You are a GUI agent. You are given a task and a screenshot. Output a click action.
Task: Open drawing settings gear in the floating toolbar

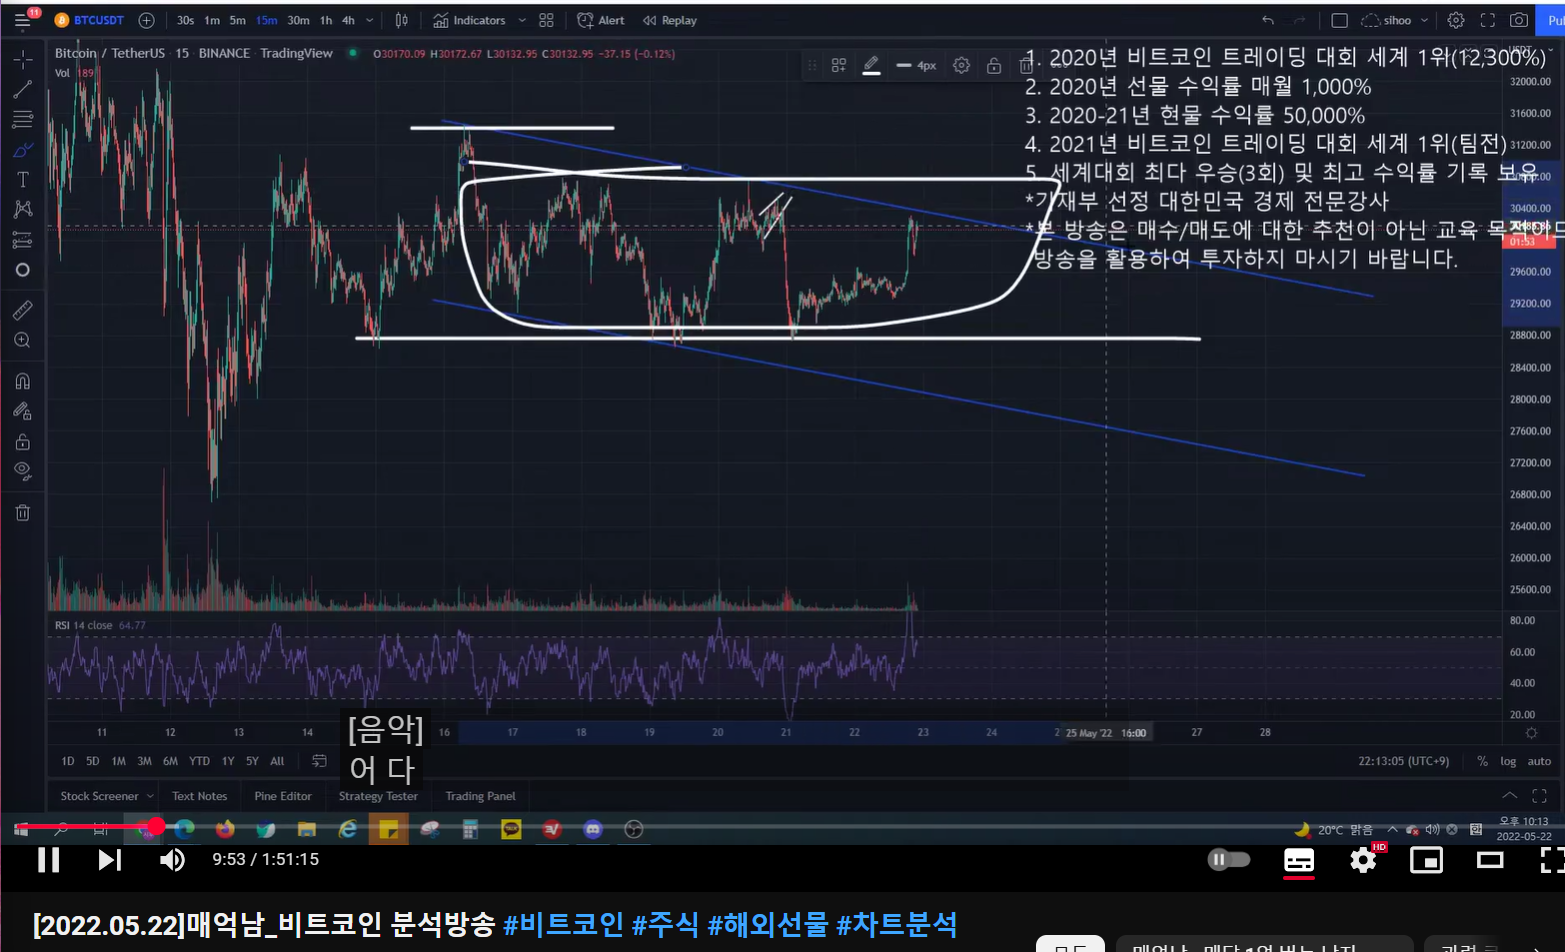961,65
